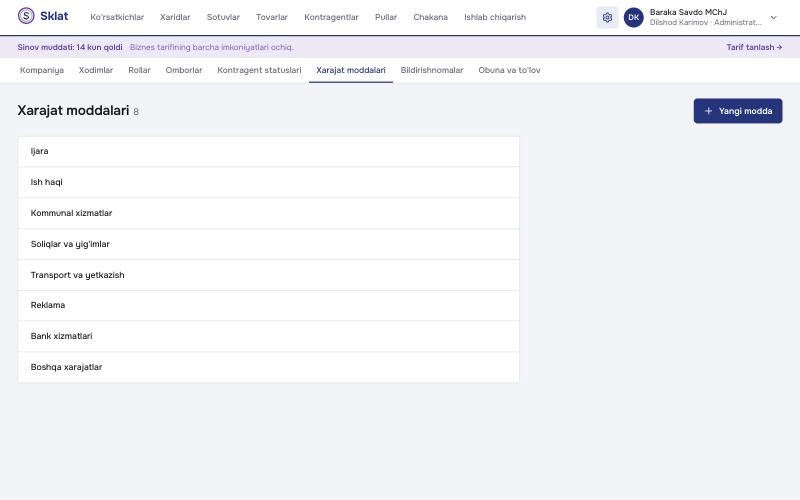The image size is (800, 500).
Task: Open the Kontragentlar menu
Action: 331,17
